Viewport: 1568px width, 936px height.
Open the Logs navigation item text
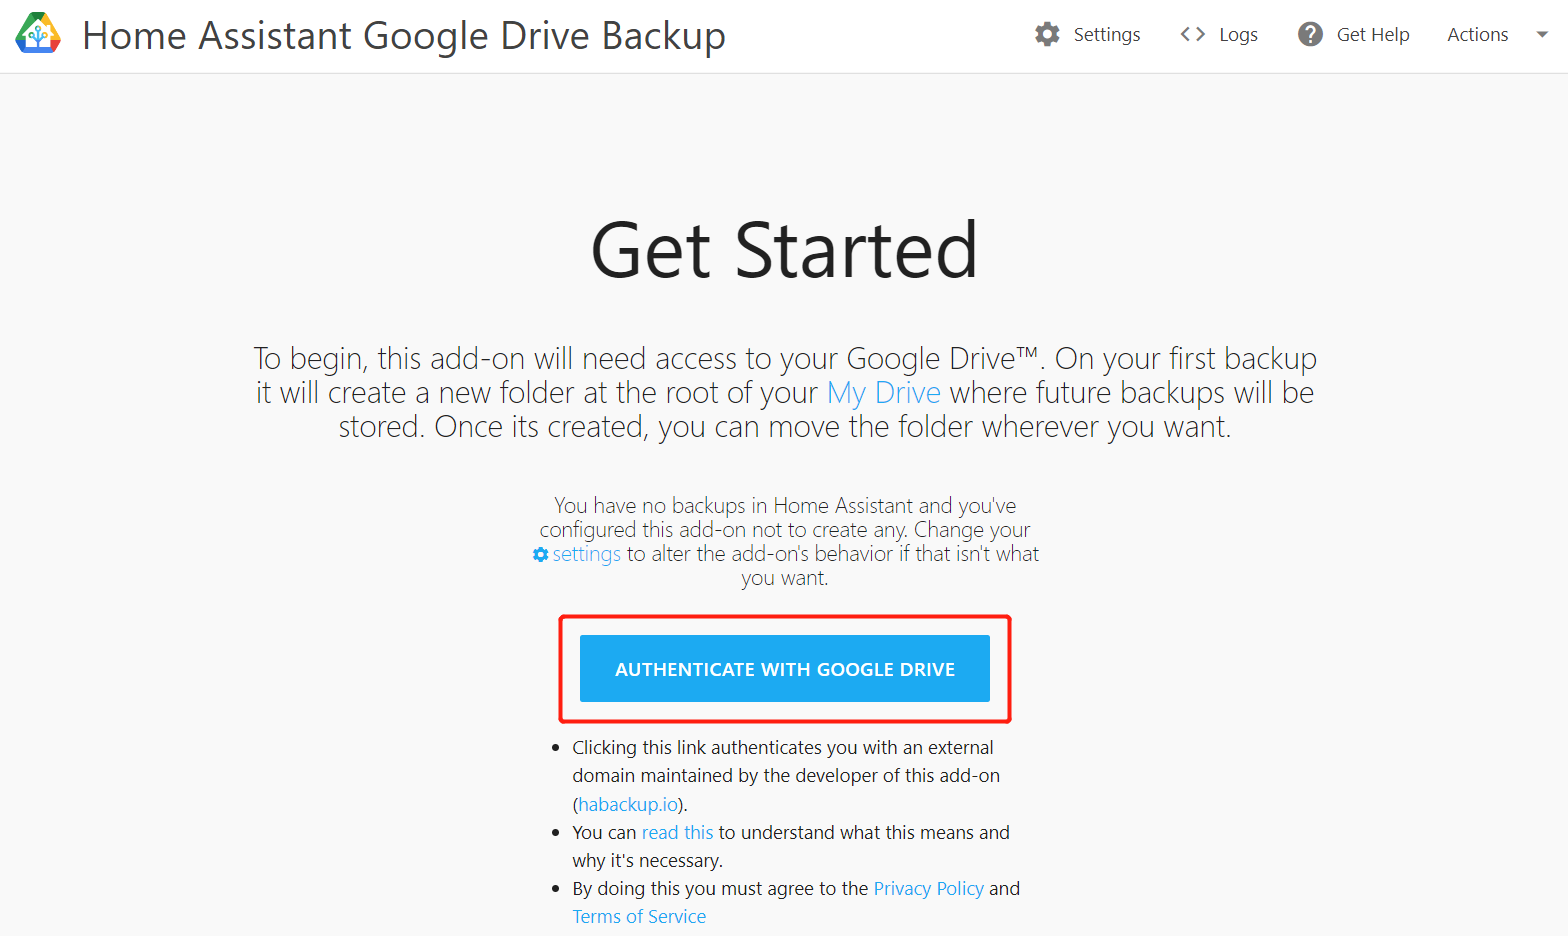[x=1238, y=34]
